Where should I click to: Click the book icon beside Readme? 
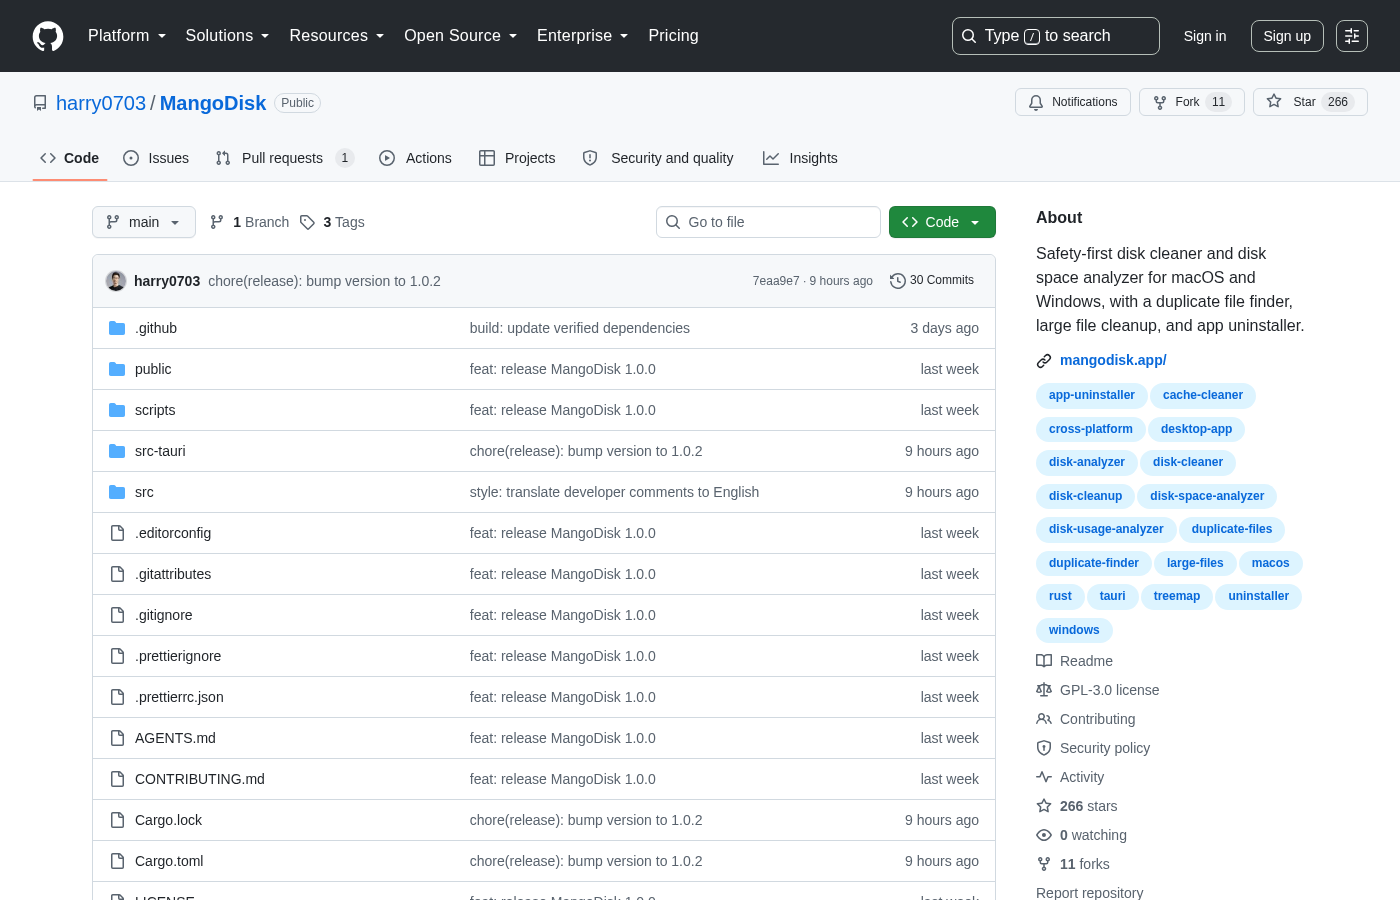(1044, 661)
